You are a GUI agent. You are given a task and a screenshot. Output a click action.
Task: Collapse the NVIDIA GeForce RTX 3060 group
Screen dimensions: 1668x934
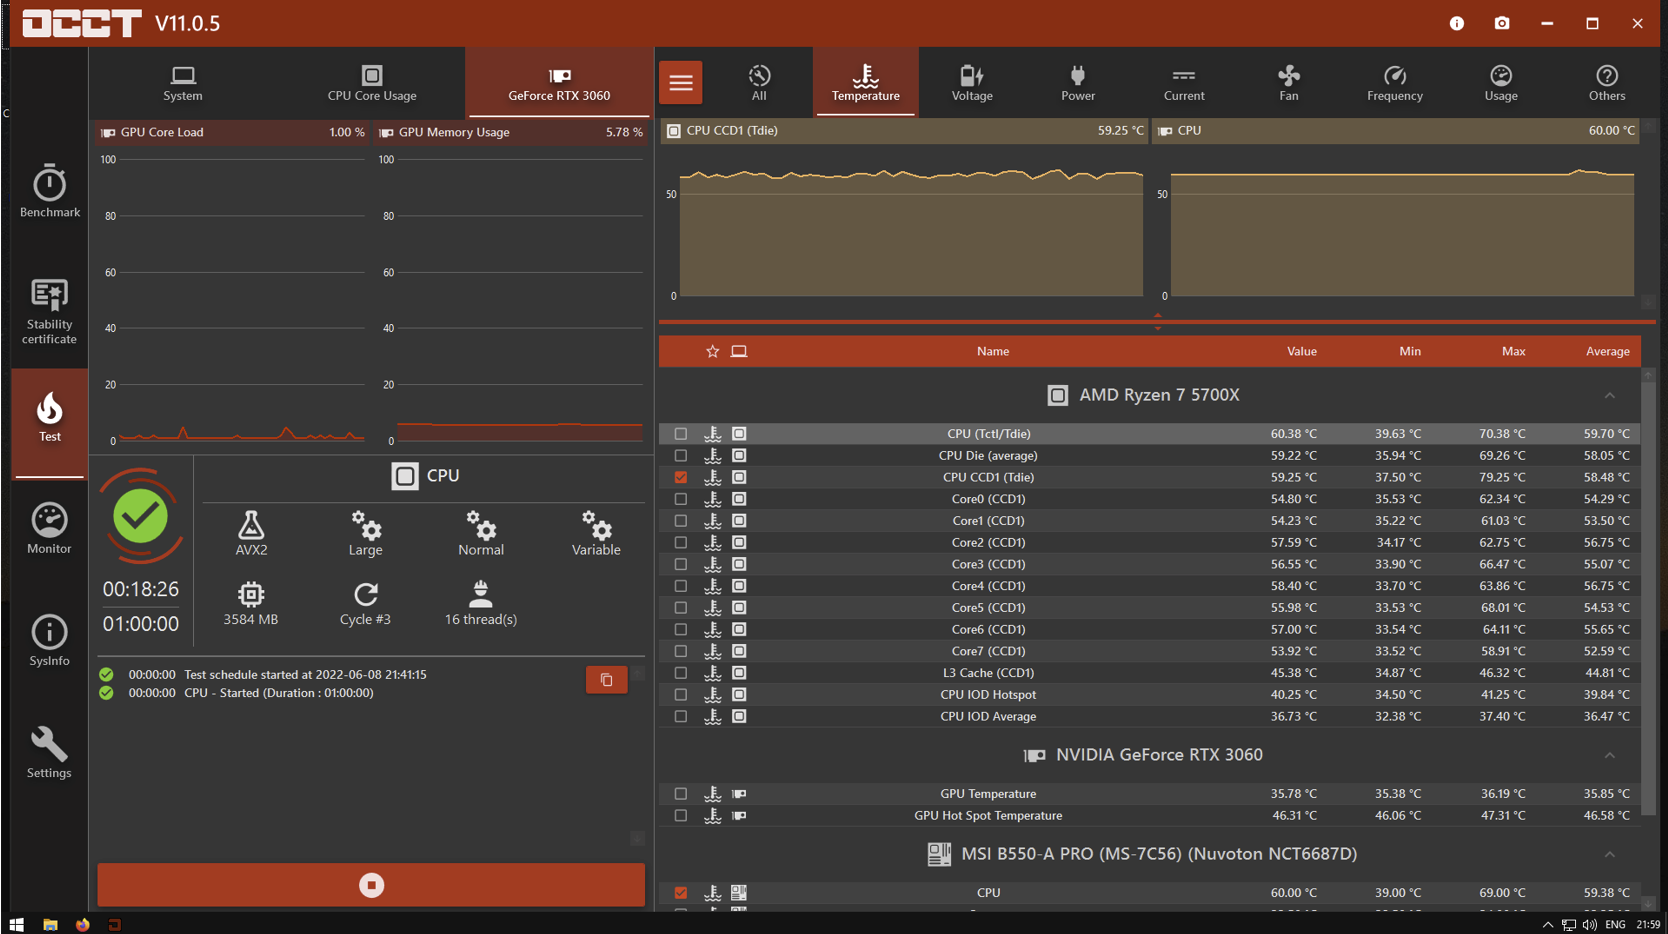point(1609,755)
